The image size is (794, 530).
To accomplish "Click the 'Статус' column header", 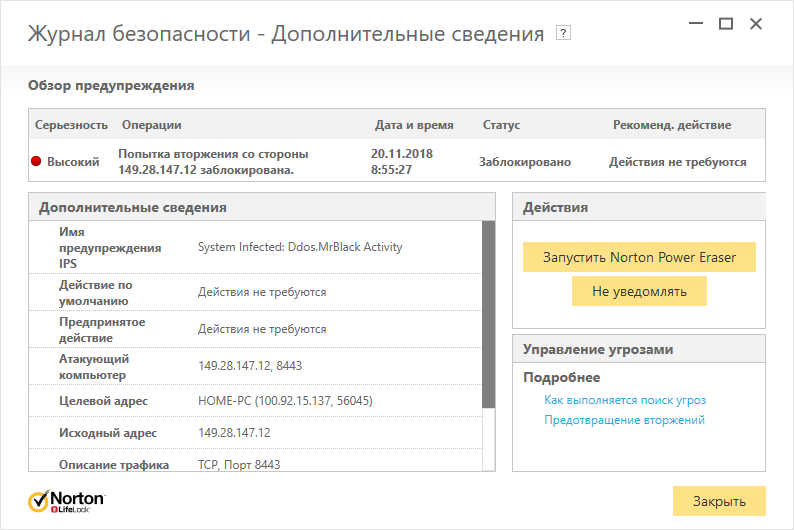I will pyautogui.click(x=501, y=125).
